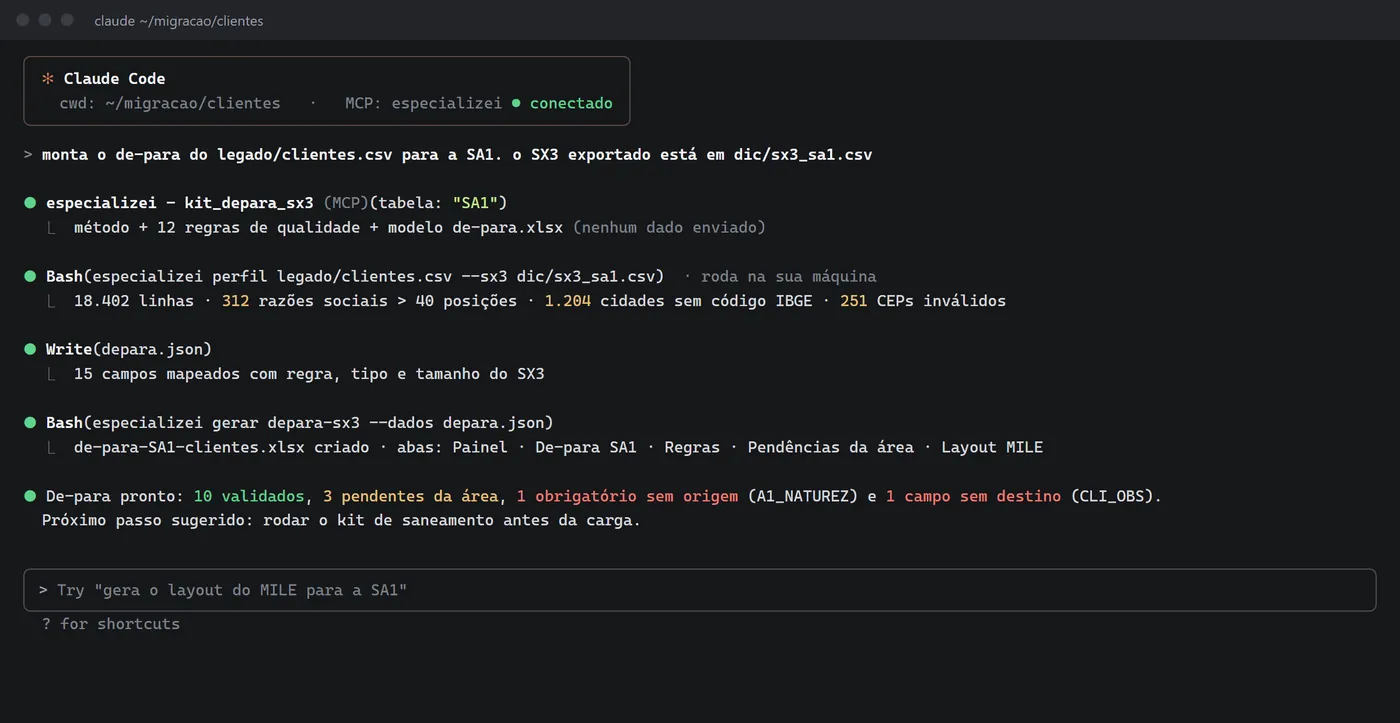Click the bullet beside "Bash(especializei perfil legado/clientes.csv"
The height and width of the screenshot is (723, 1400).
[x=30, y=276]
